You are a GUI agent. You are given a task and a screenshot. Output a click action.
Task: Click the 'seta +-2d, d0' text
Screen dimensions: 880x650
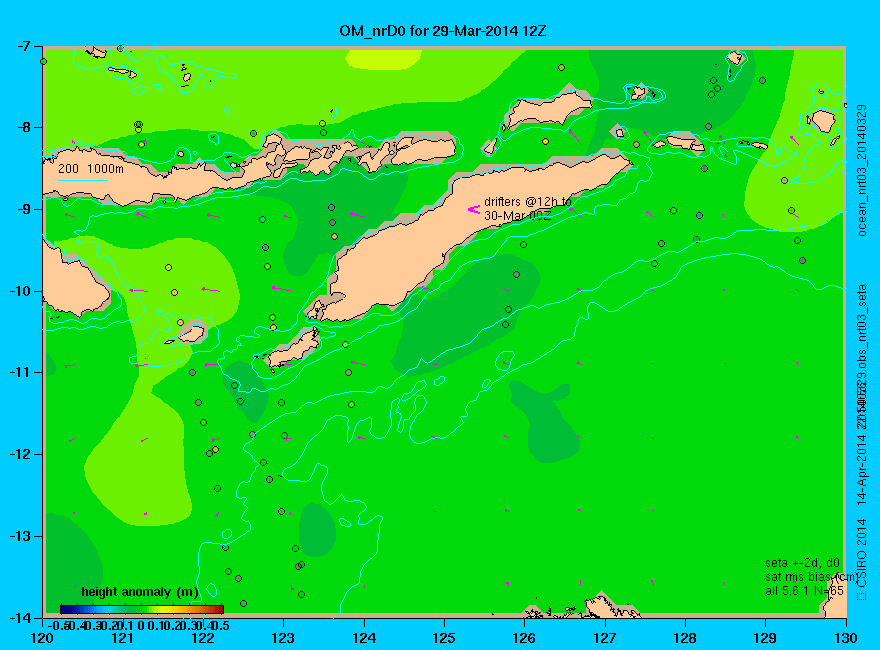tap(802, 563)
